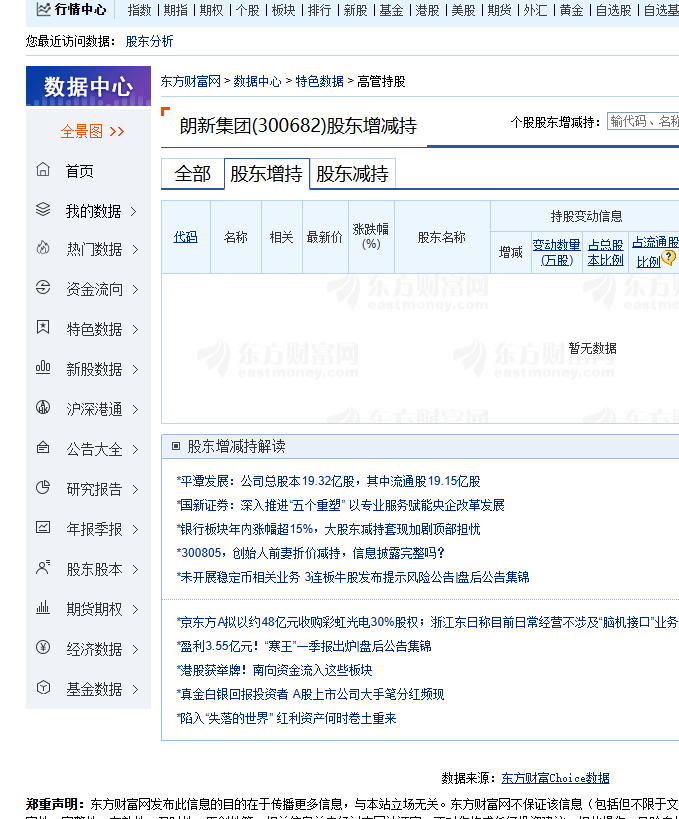Open 基金 in the top navigation
The image size is (679, 819).
(x=391, y=10)
